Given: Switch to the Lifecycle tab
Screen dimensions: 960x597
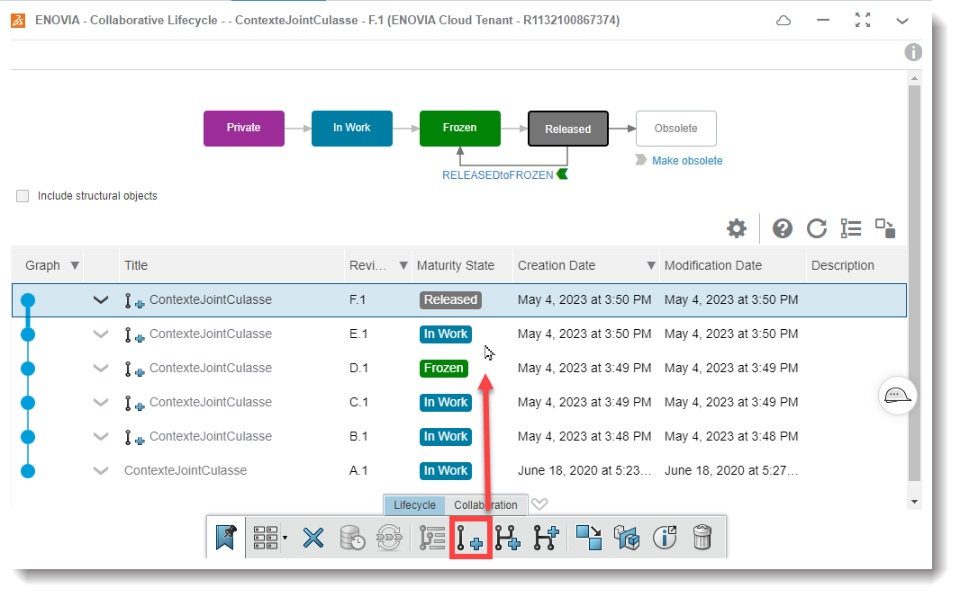Looking at the screenshot, I should (414, 505).
